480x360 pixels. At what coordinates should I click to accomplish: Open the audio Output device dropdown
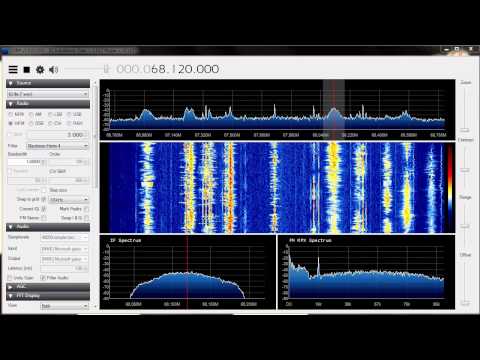64,259
